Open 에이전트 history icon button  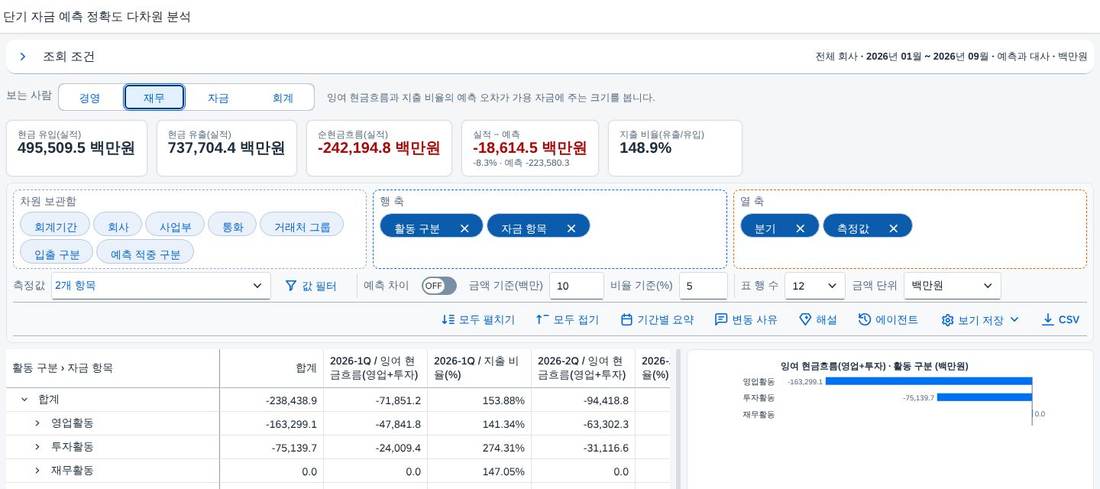point(864,319)
